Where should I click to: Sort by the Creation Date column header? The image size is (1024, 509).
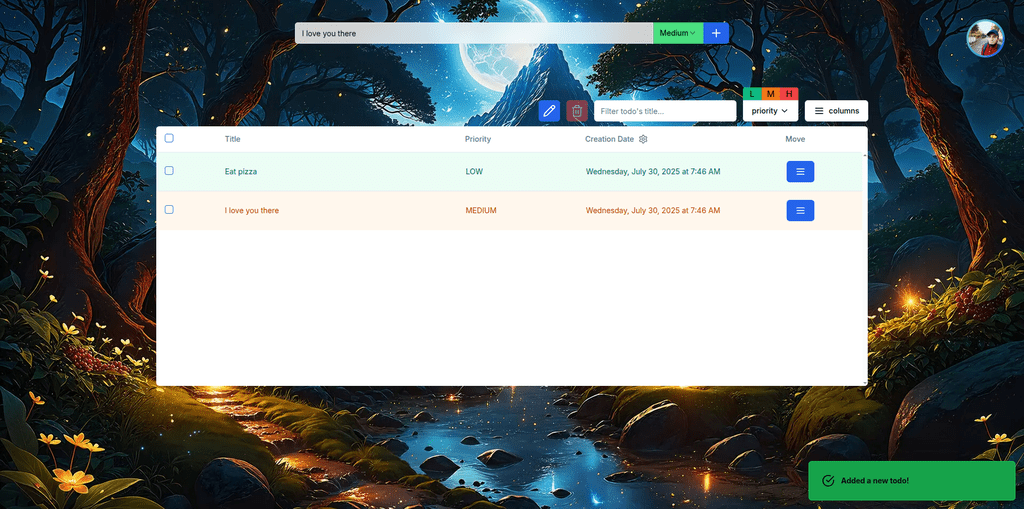tap(609, 139)
